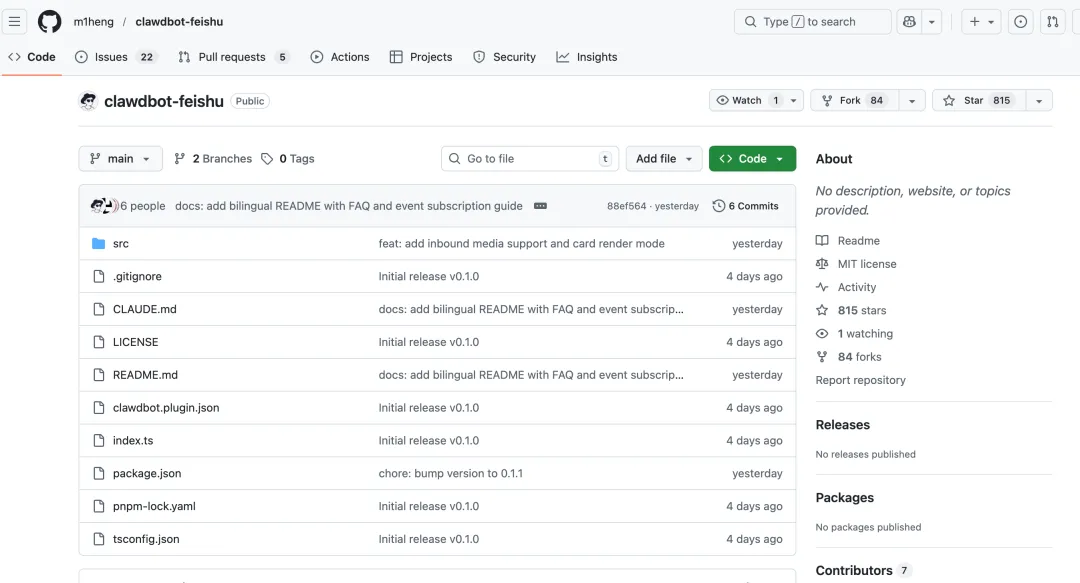Click the commit history clock icon
The image size is (1080, 583).
718,206
